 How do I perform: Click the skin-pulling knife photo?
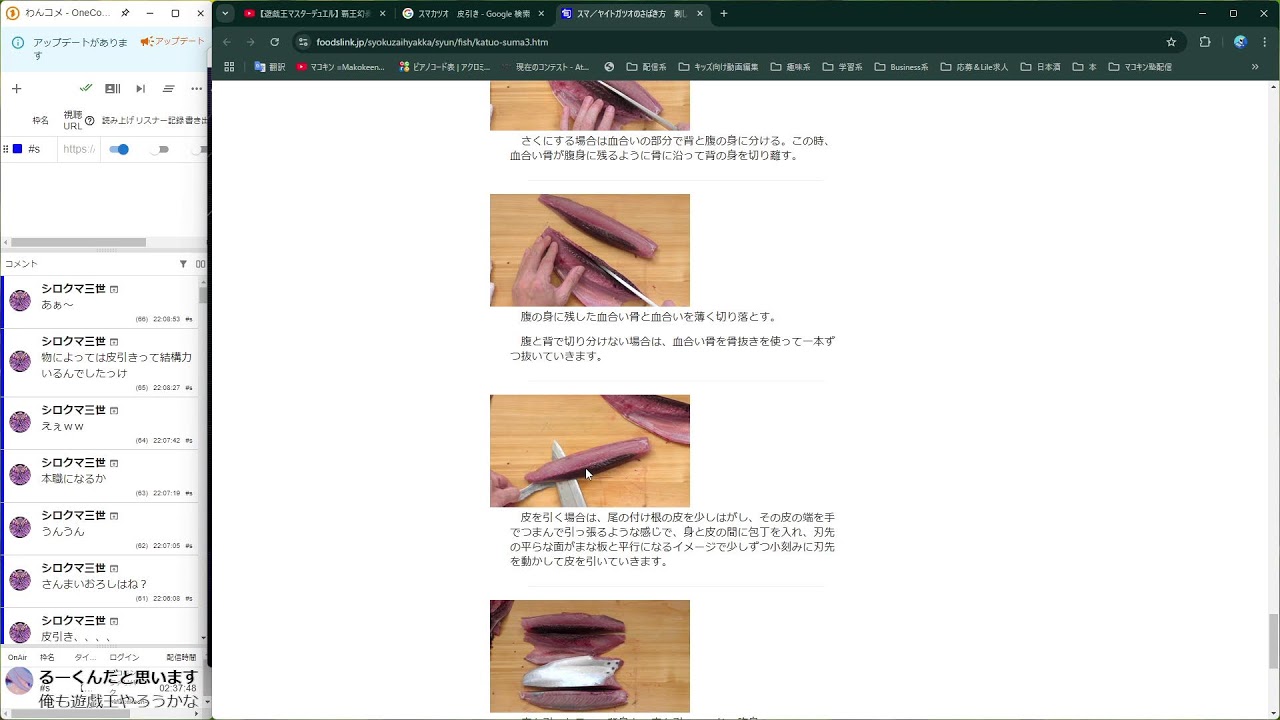click(x=590, y=451)
